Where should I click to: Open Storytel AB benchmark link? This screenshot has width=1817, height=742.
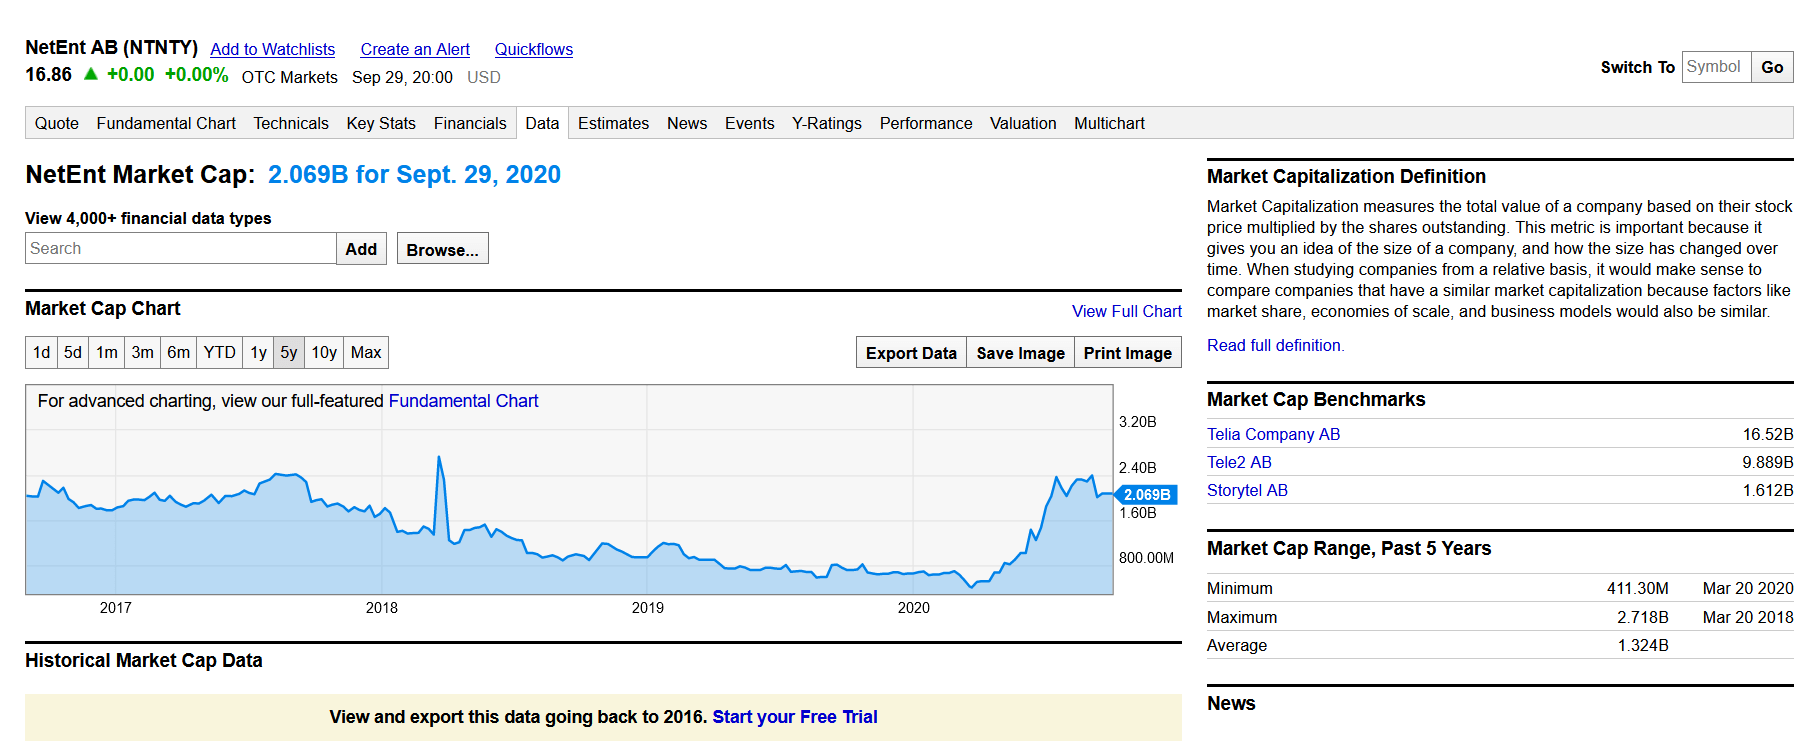[1247, 490]
